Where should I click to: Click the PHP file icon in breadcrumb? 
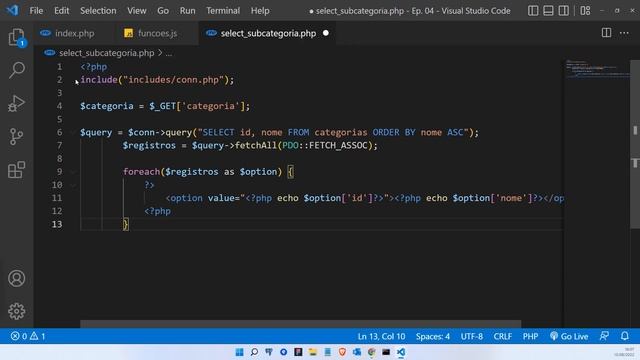50,53
